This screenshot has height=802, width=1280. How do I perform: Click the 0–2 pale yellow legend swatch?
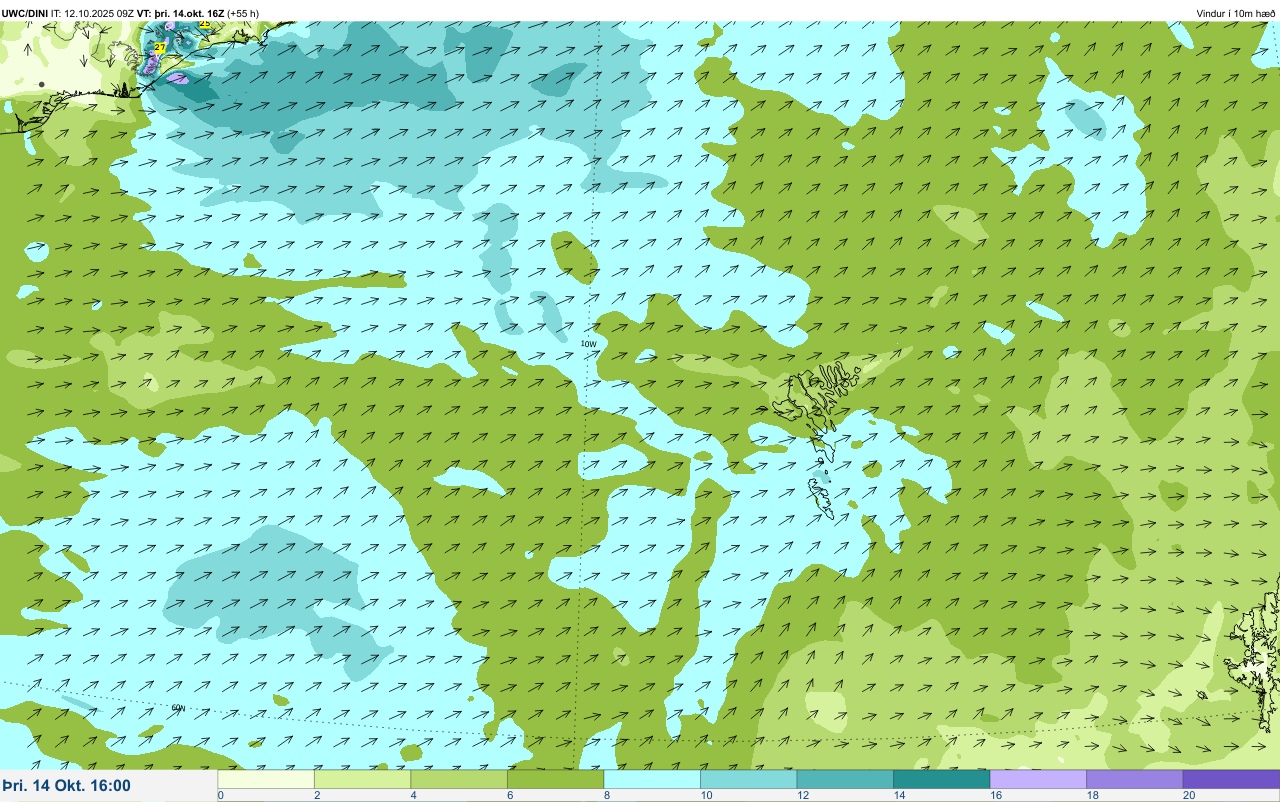coord(266,779)
